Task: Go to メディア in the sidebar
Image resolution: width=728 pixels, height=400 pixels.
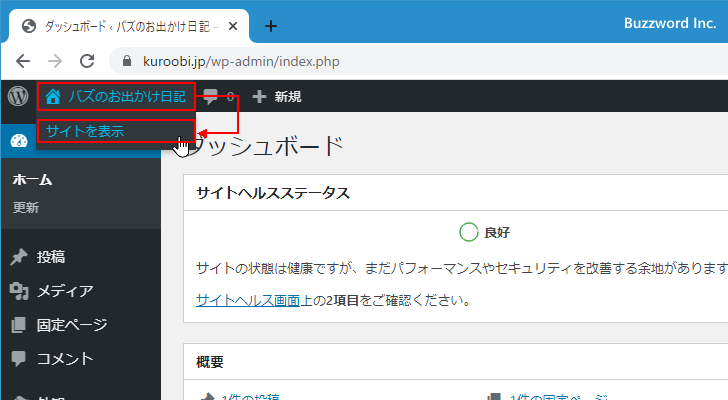Action: 65,291
